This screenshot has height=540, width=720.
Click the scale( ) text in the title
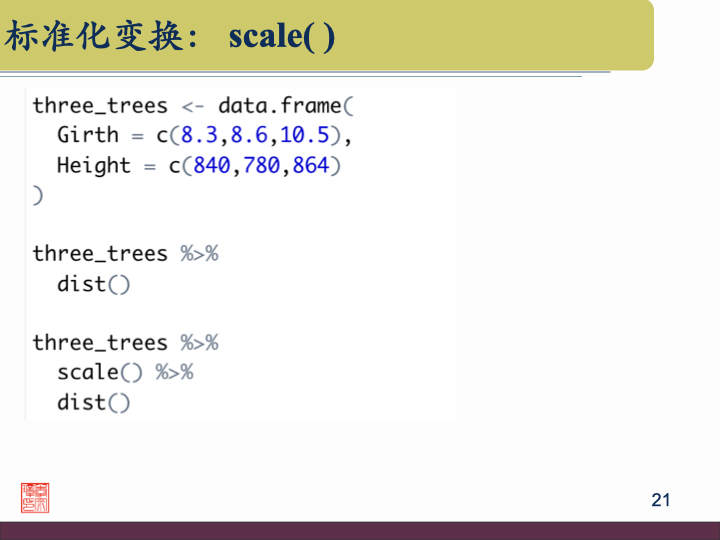(282, 37)
